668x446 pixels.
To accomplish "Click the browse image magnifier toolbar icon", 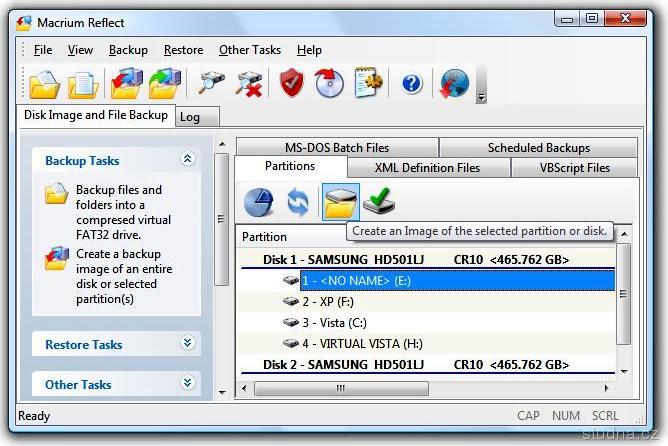I will tap(211, 82).
